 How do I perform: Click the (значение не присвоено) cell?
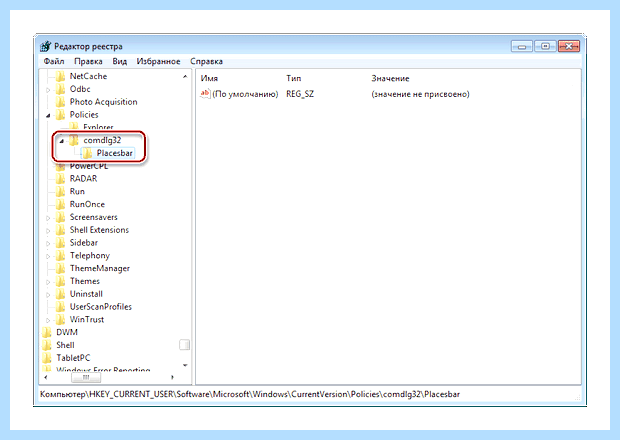pyautogui.click(x=420, y=94)
